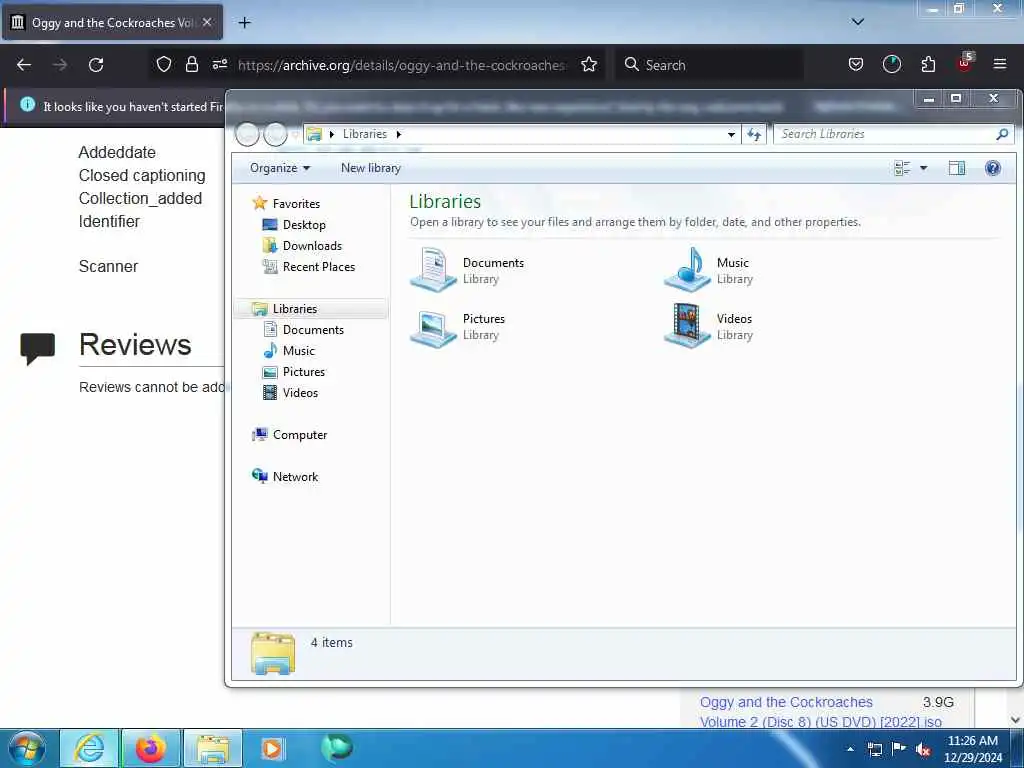Screen dimensions: 1024x768
Task: Open Firefox account circle icon
Action: [x=891, y=64]
